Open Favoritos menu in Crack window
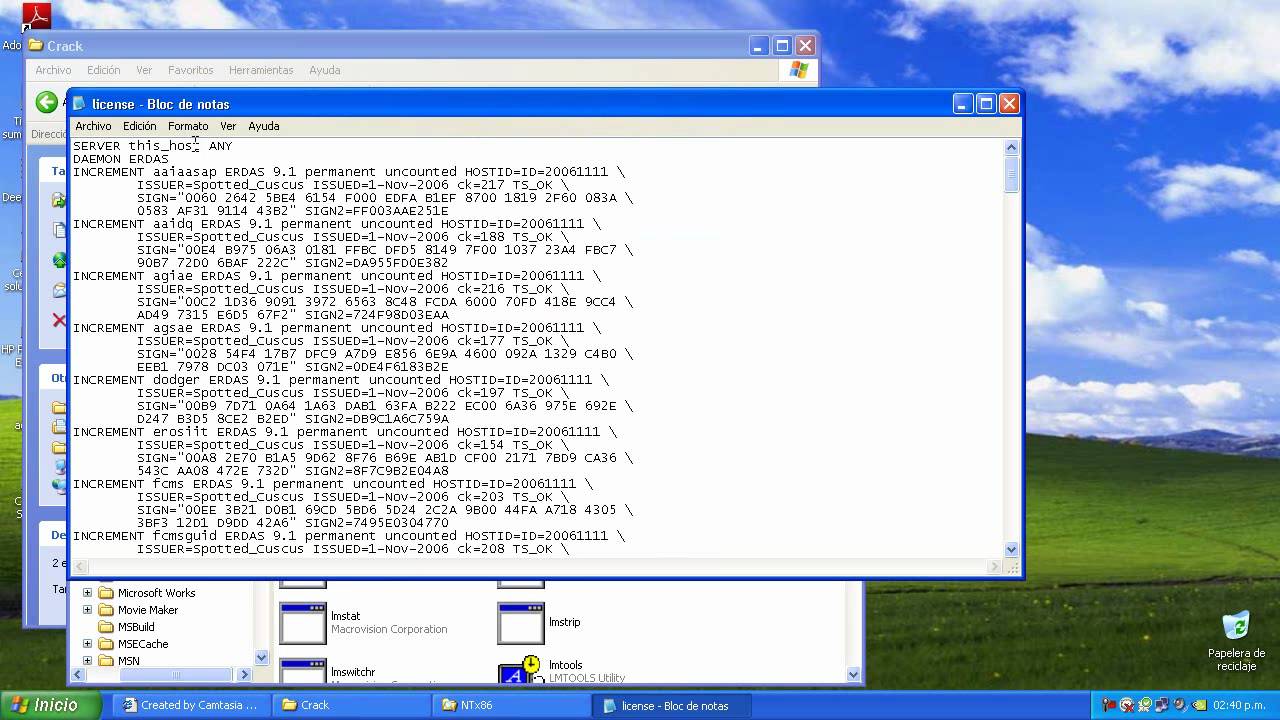This screenshot has height=720, width=1280. tap(191, 70)
